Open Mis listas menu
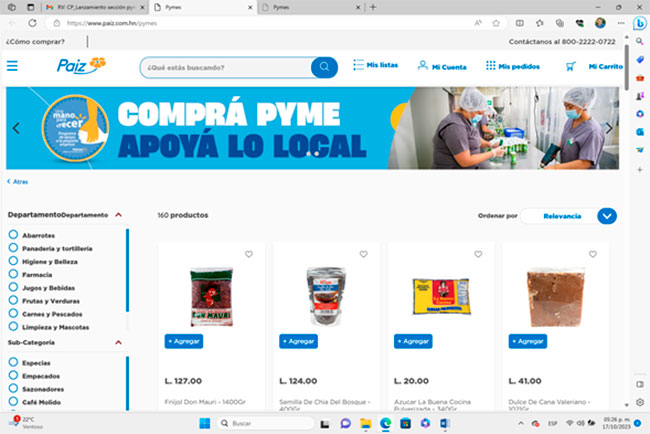The width and height of the screenshot is (650, 434). coord(375,66)
